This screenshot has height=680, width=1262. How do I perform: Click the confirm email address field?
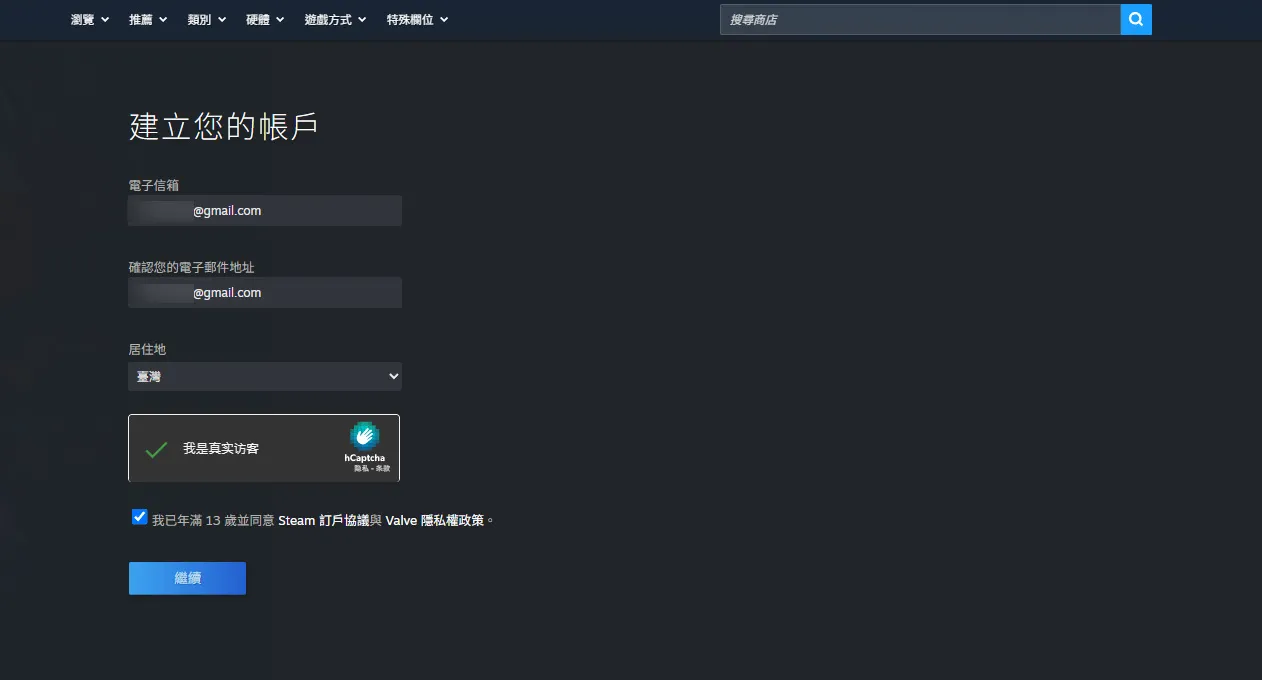(265, 293)
